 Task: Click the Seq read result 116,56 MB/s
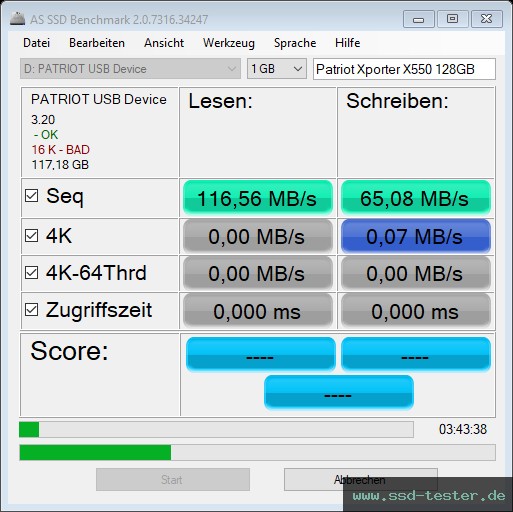click(258, 198)
